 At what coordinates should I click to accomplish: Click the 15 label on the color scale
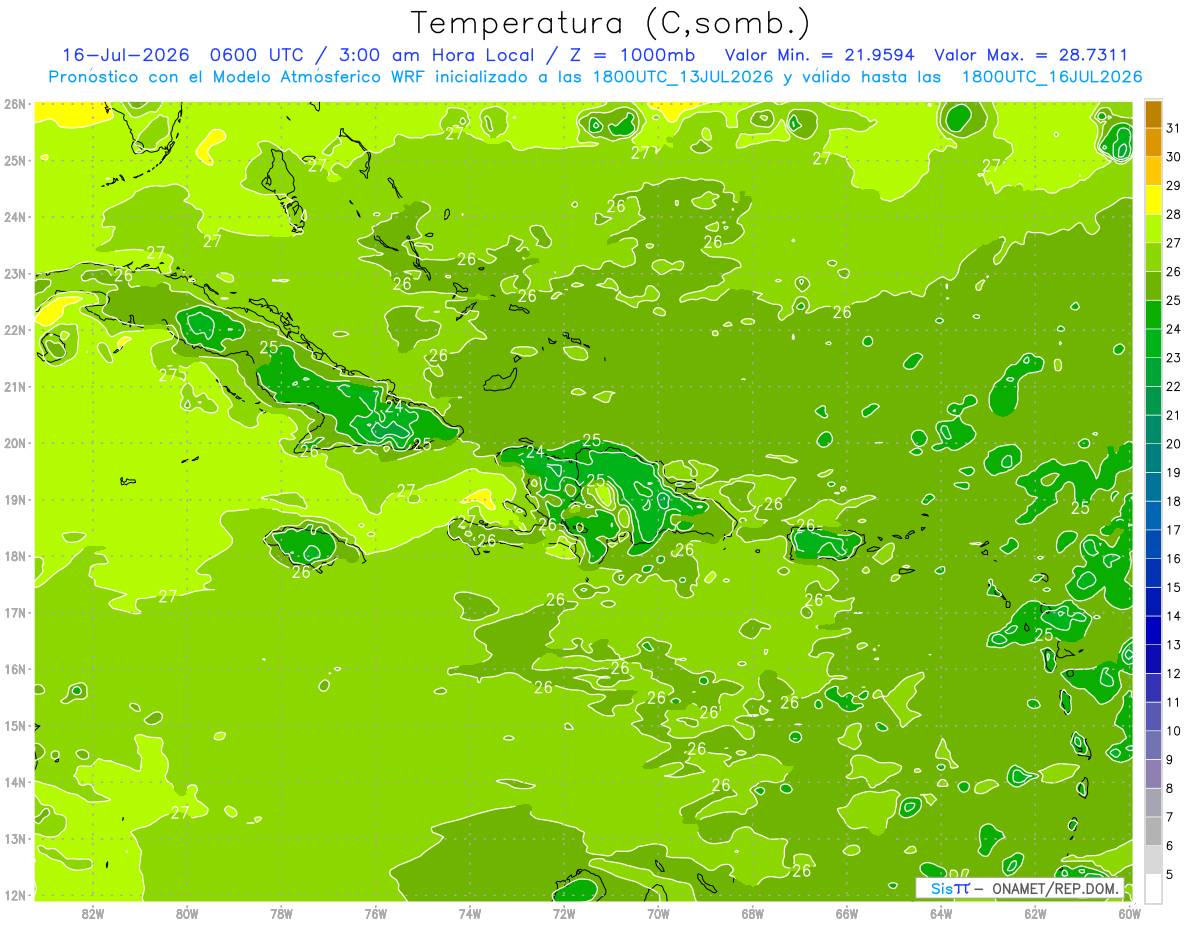coord(1174,587)
